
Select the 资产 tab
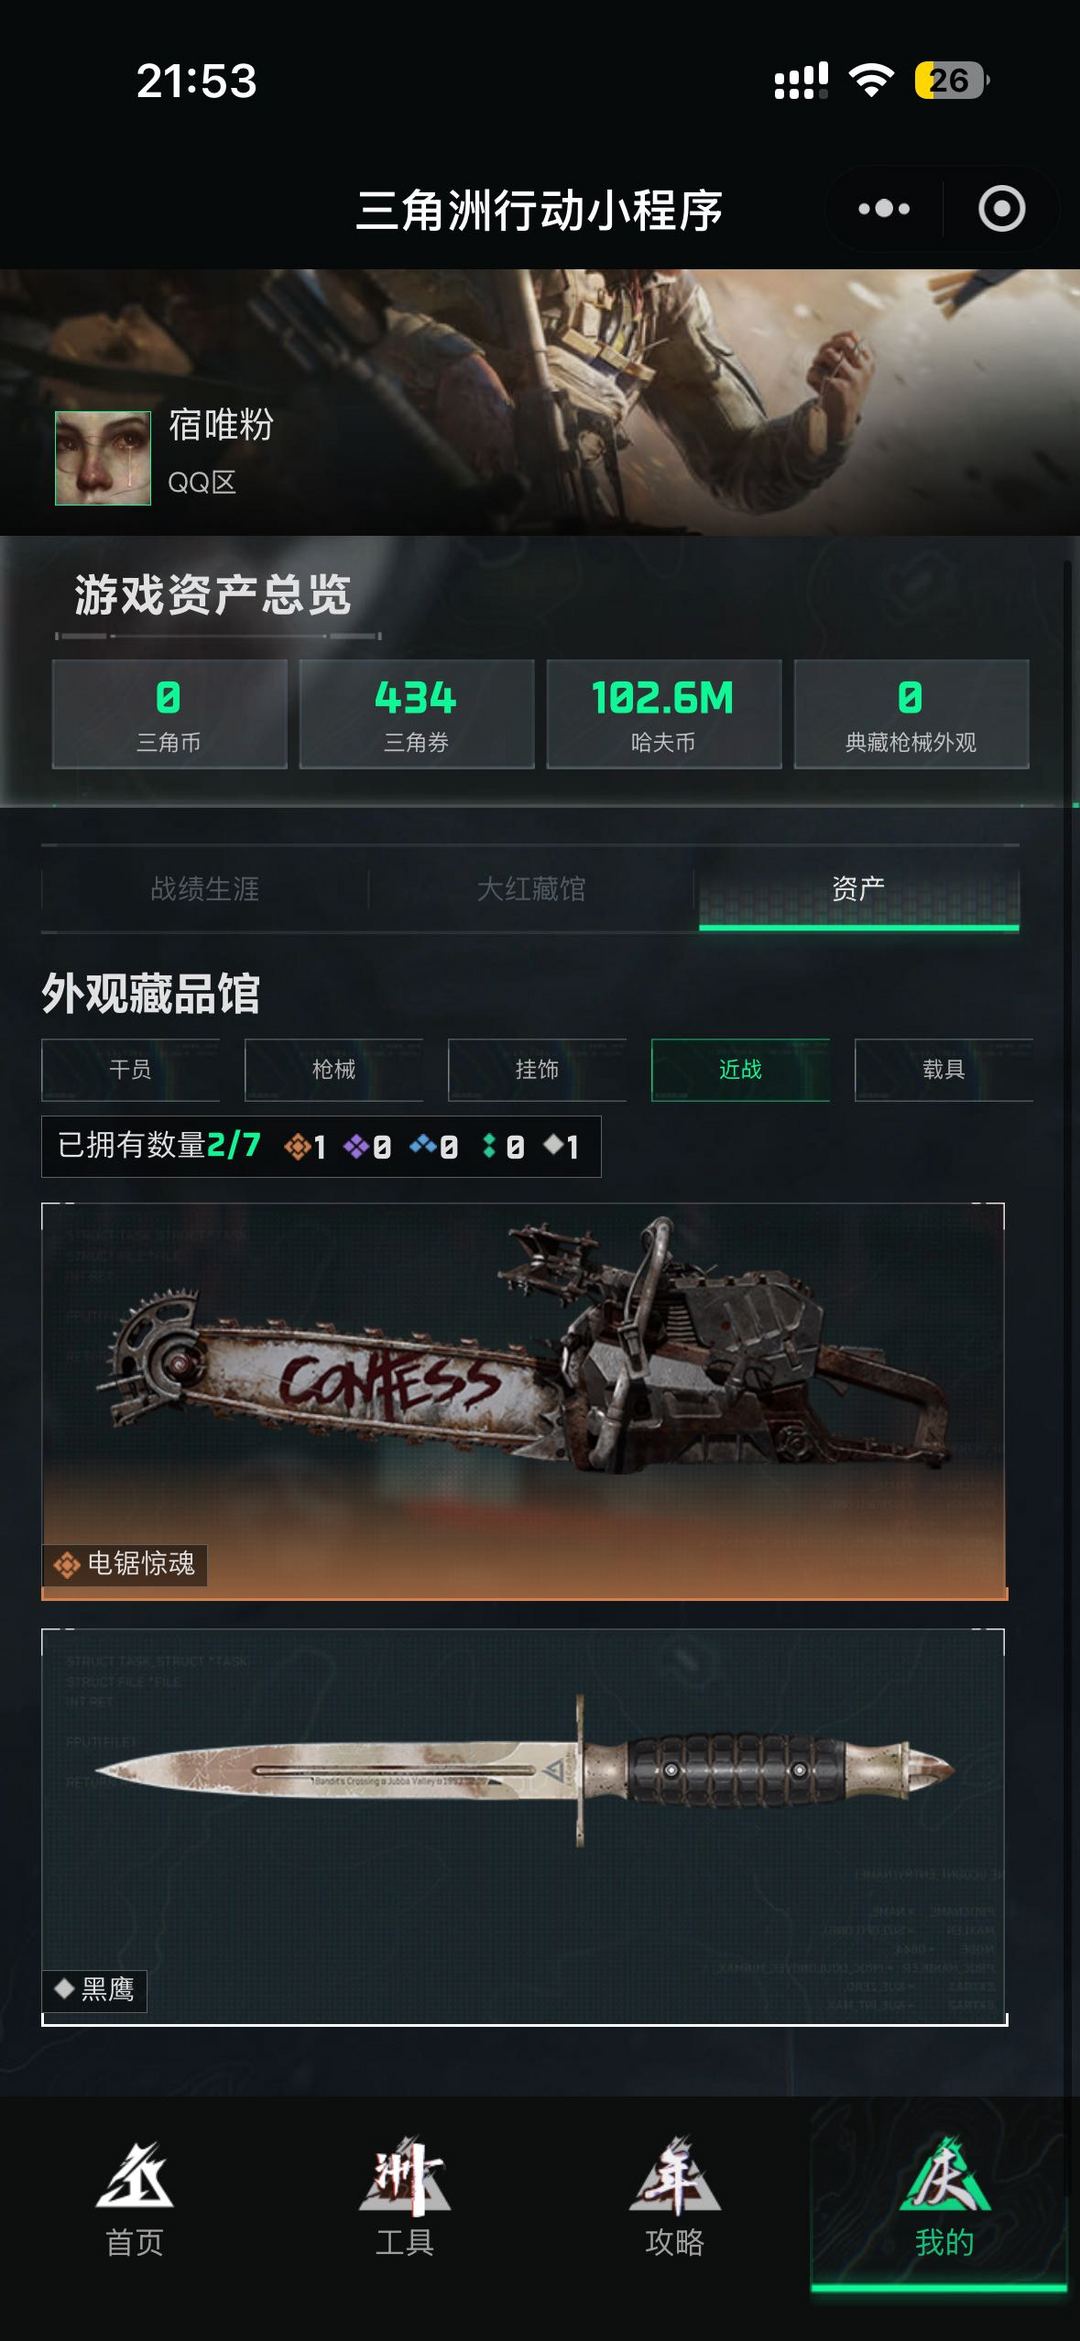point(858,889)
